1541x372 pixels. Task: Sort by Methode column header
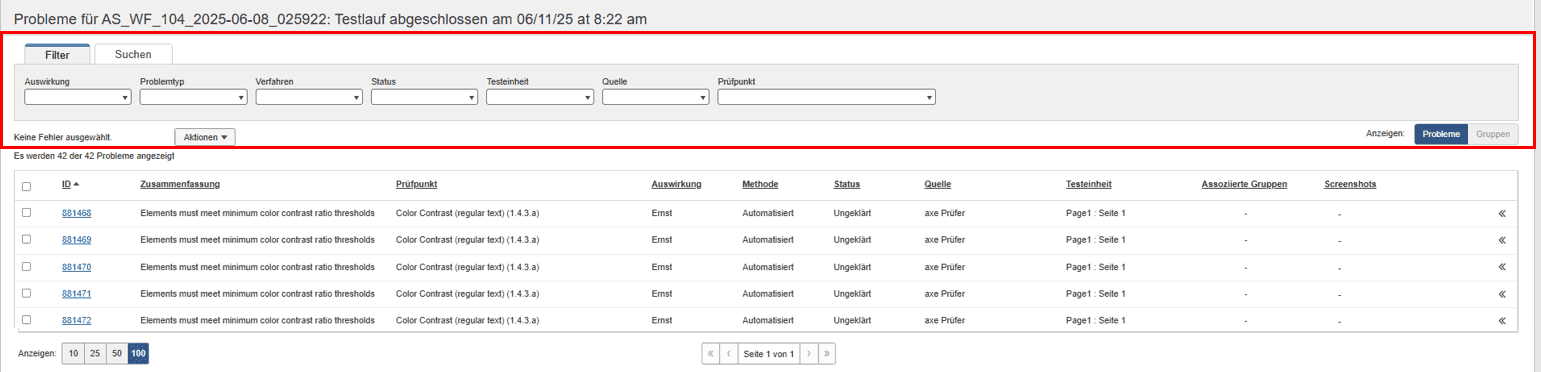click(760, 185)
